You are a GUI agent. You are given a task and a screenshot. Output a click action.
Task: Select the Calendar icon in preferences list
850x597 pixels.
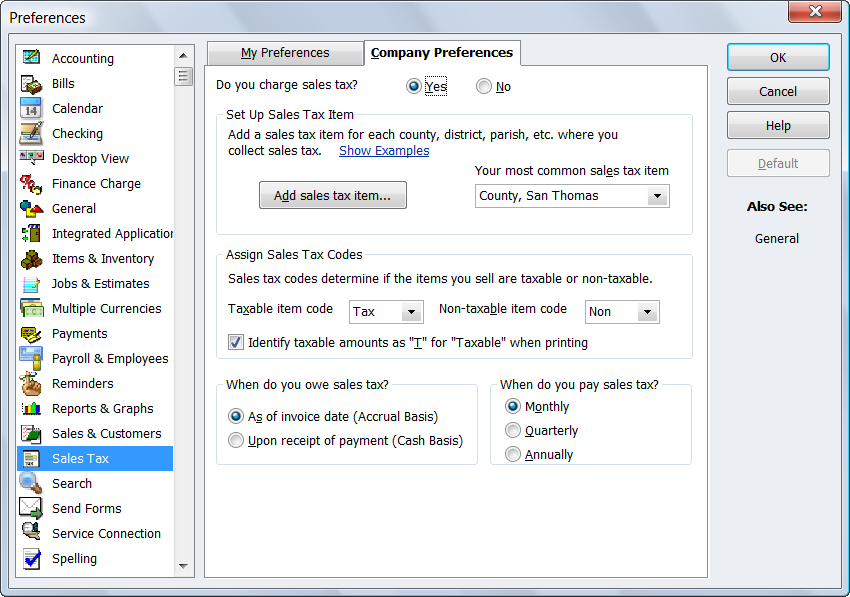[x=31, y=108]
